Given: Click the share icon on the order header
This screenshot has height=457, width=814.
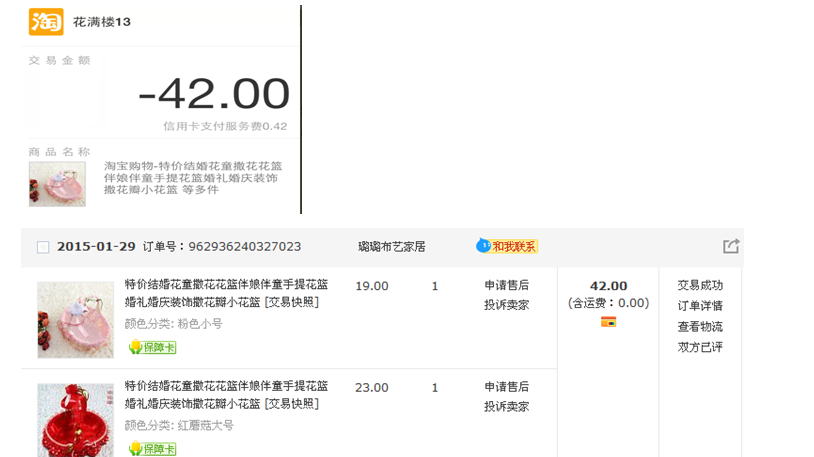Looking at the screenshot, I should (731, 246).
